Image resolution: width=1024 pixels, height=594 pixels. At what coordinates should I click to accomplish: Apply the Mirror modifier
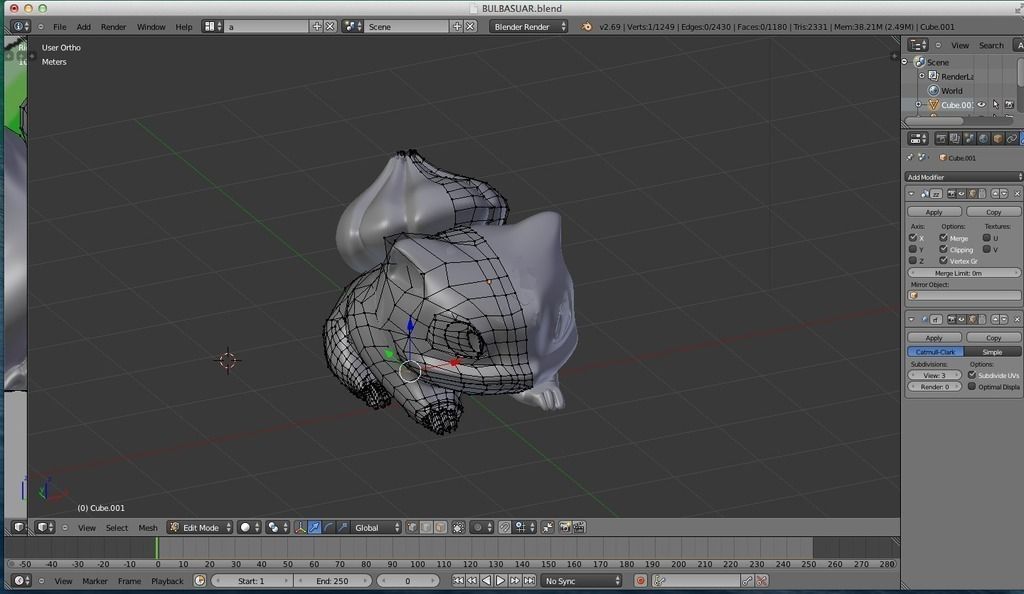934,212
